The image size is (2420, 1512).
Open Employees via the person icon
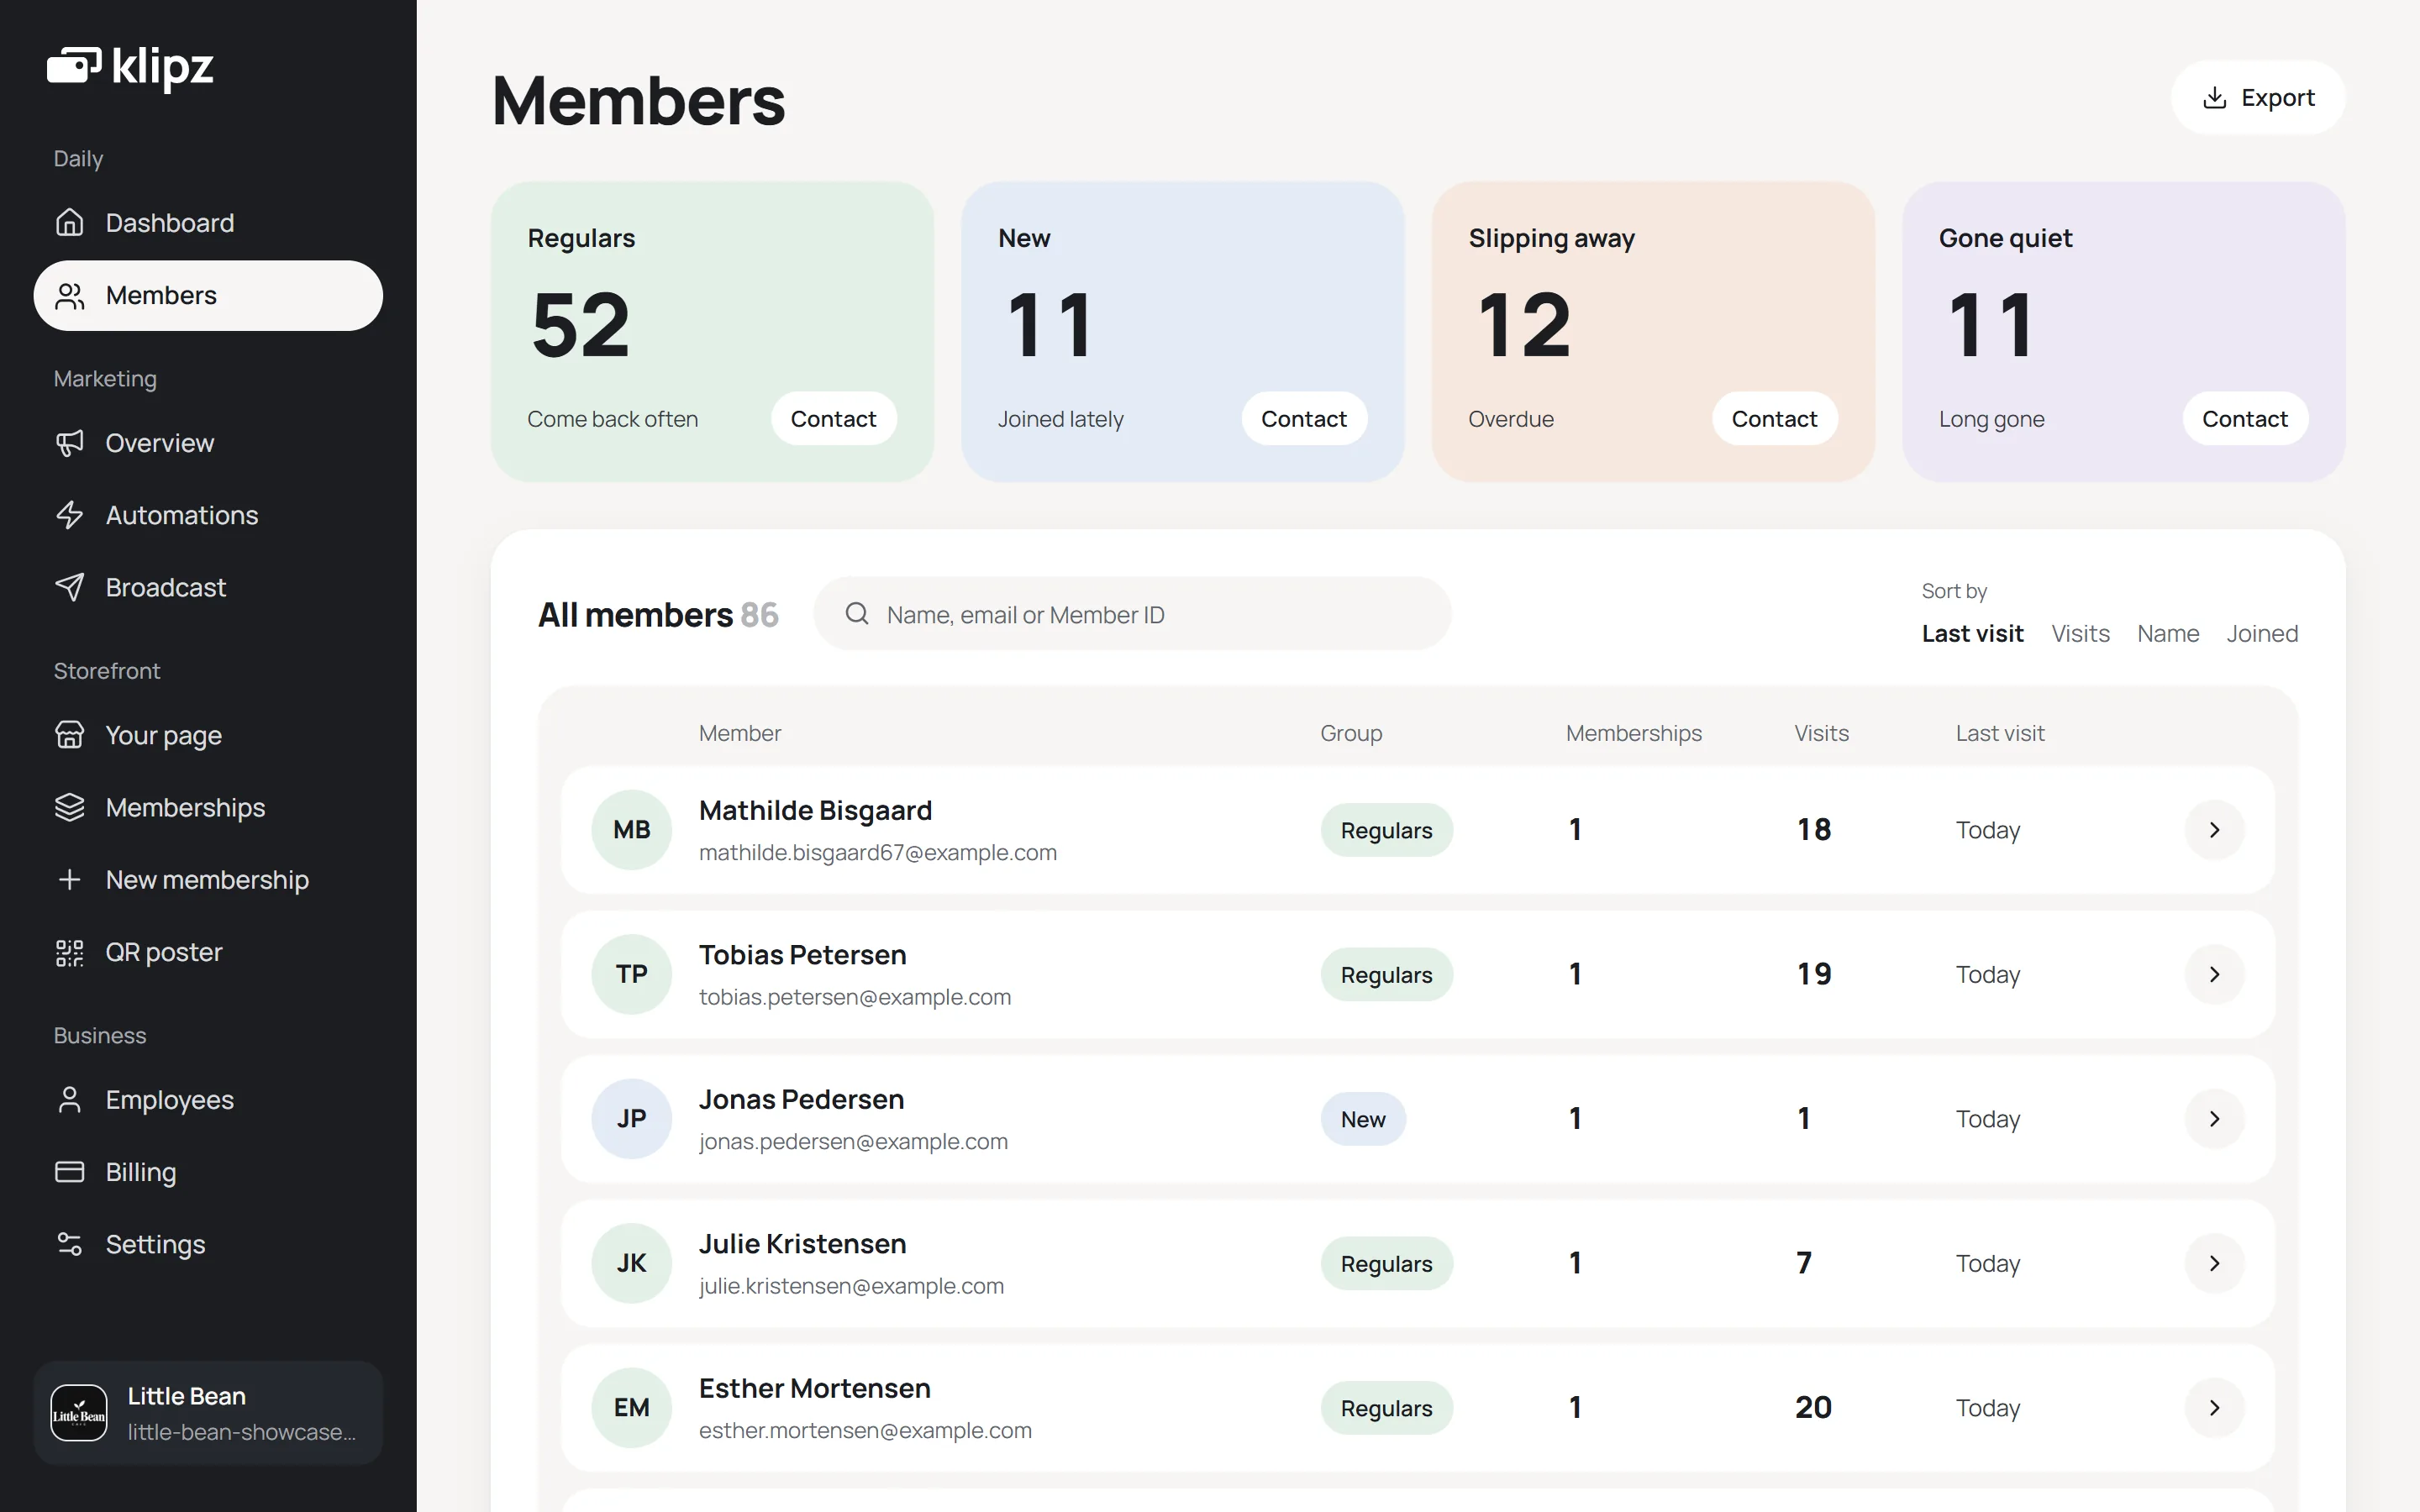tap(69, 1099)
